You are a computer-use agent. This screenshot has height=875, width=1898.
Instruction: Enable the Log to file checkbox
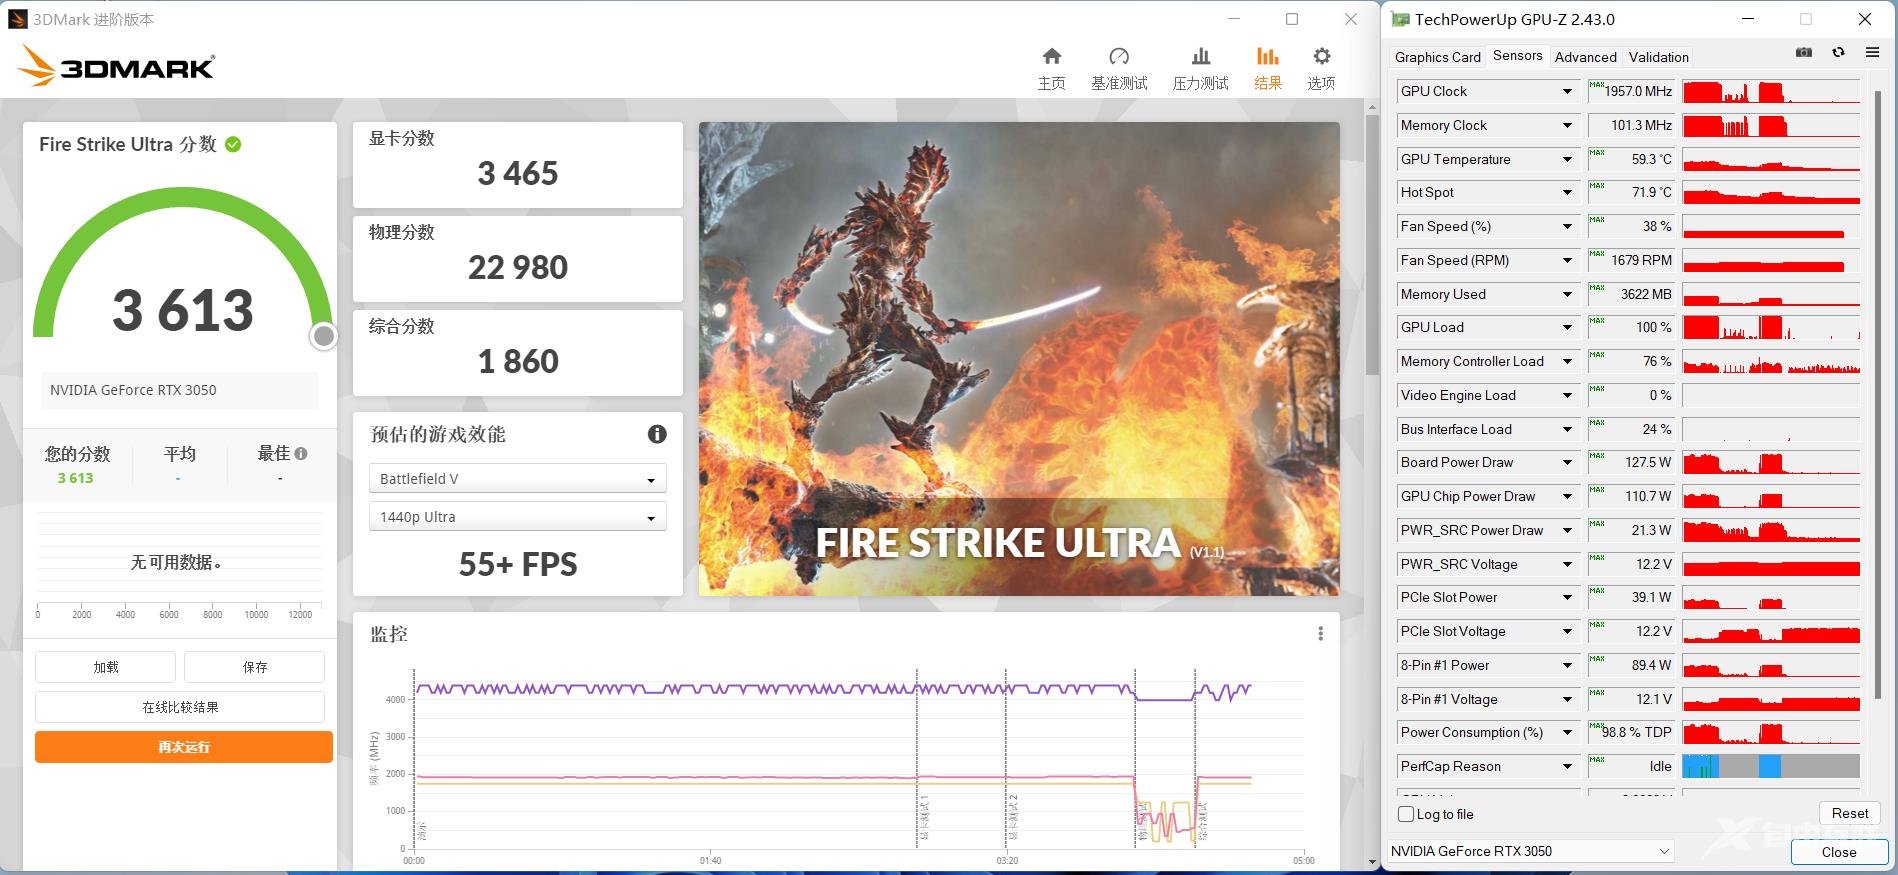pyautogui.click(x=1406, y=814)
